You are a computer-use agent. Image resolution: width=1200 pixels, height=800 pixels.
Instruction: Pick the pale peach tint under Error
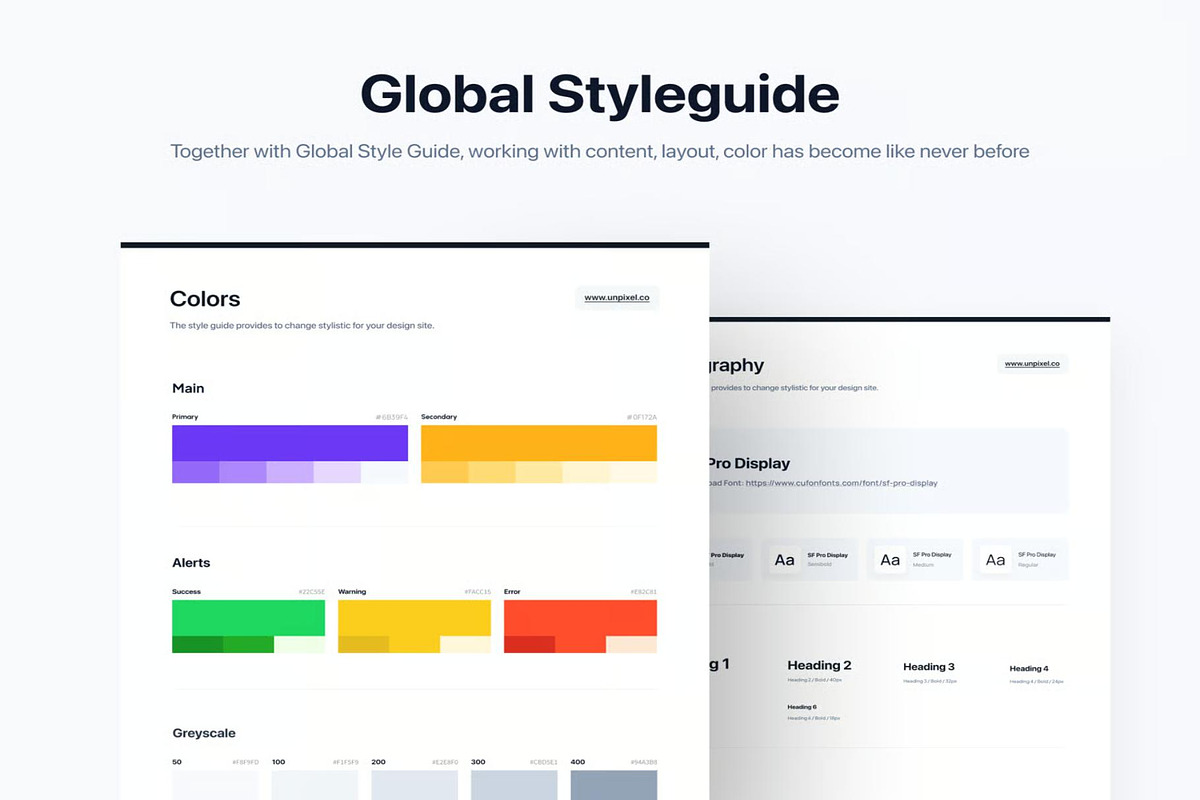click(x=631, y=644)
